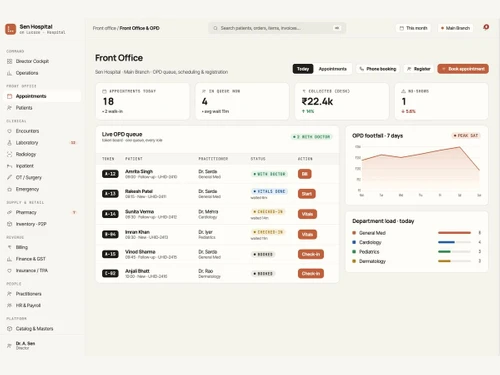
Task: Click the Finance & GST chart icon
Action: pos(9,259)
